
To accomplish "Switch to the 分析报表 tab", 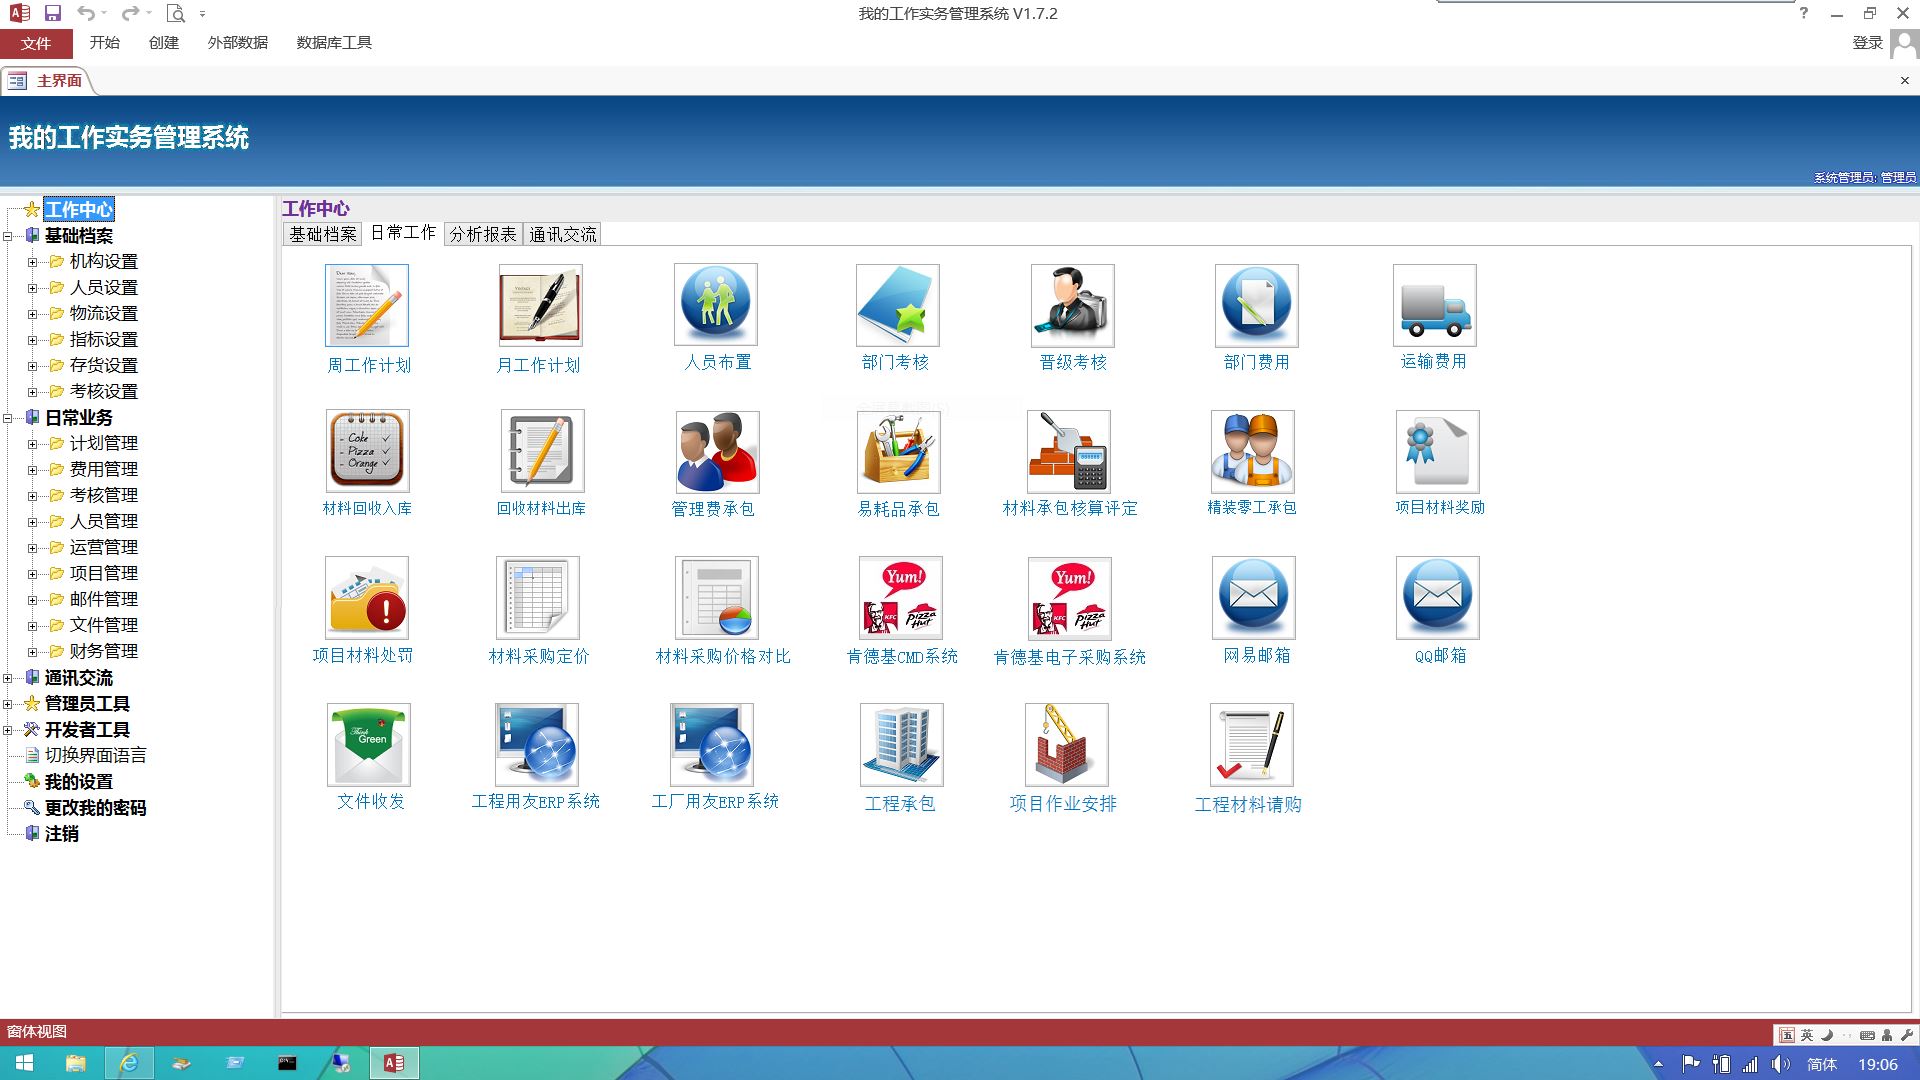I will (483, 234).
